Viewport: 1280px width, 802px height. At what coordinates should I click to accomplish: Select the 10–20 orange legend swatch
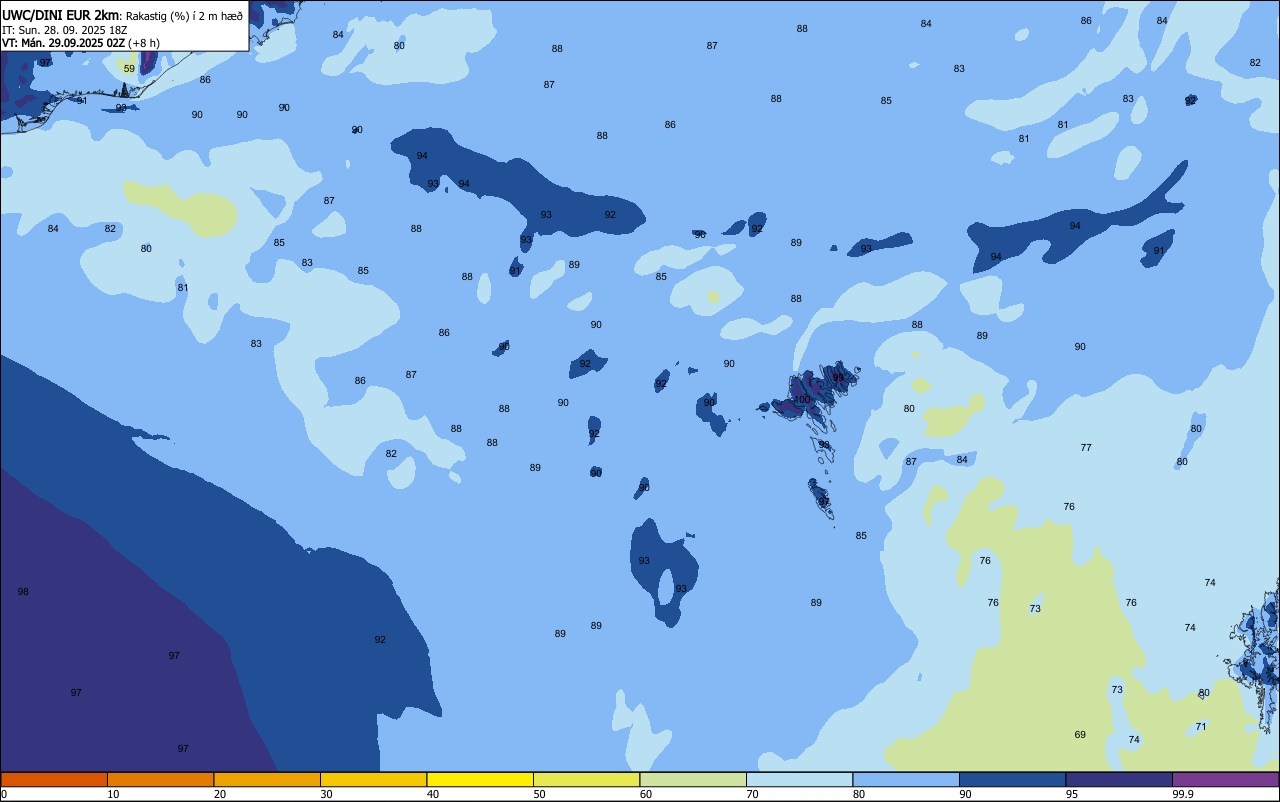tap(160, 779)
